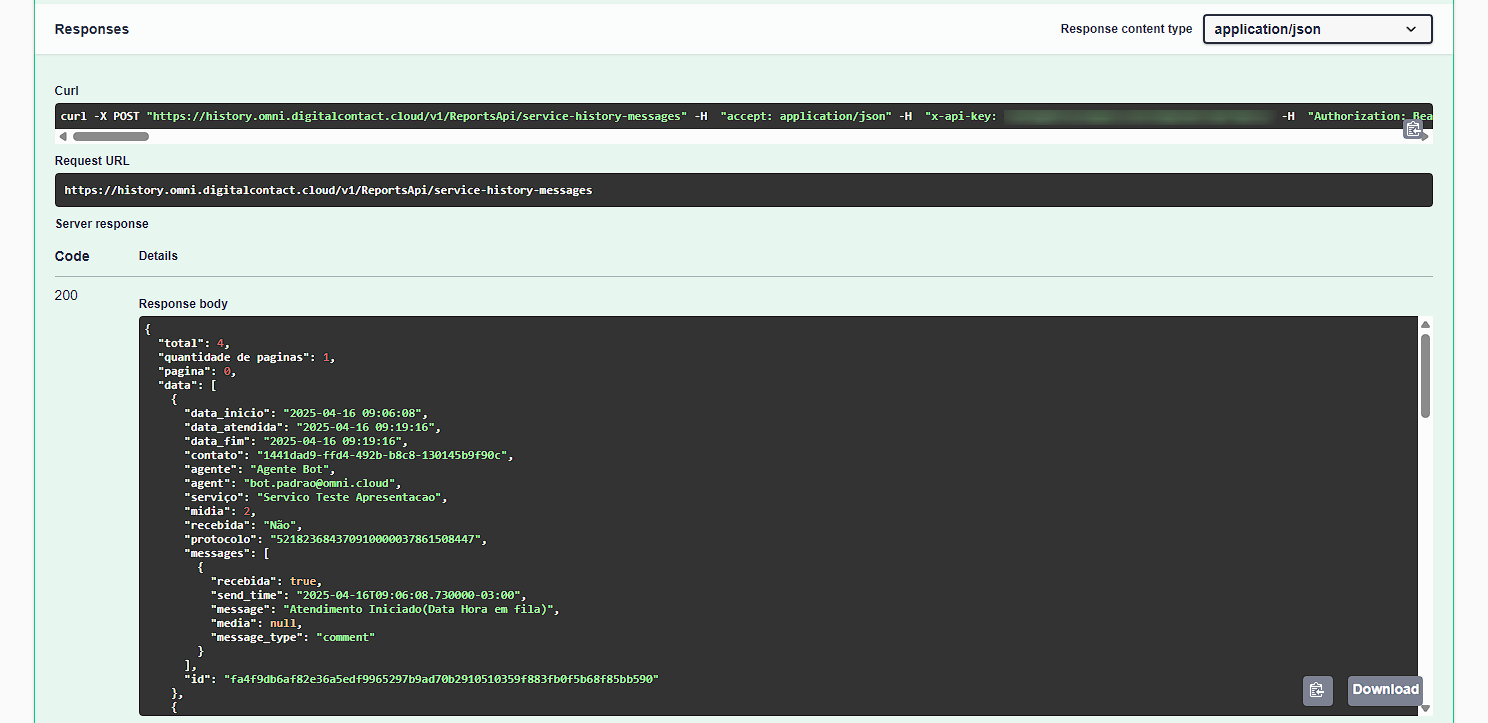Viewport: 1488px width, 723px height.
Task: Click the response body vertical scrollbar thumb
Action: pyautogui.click(x=1425, y=375)
